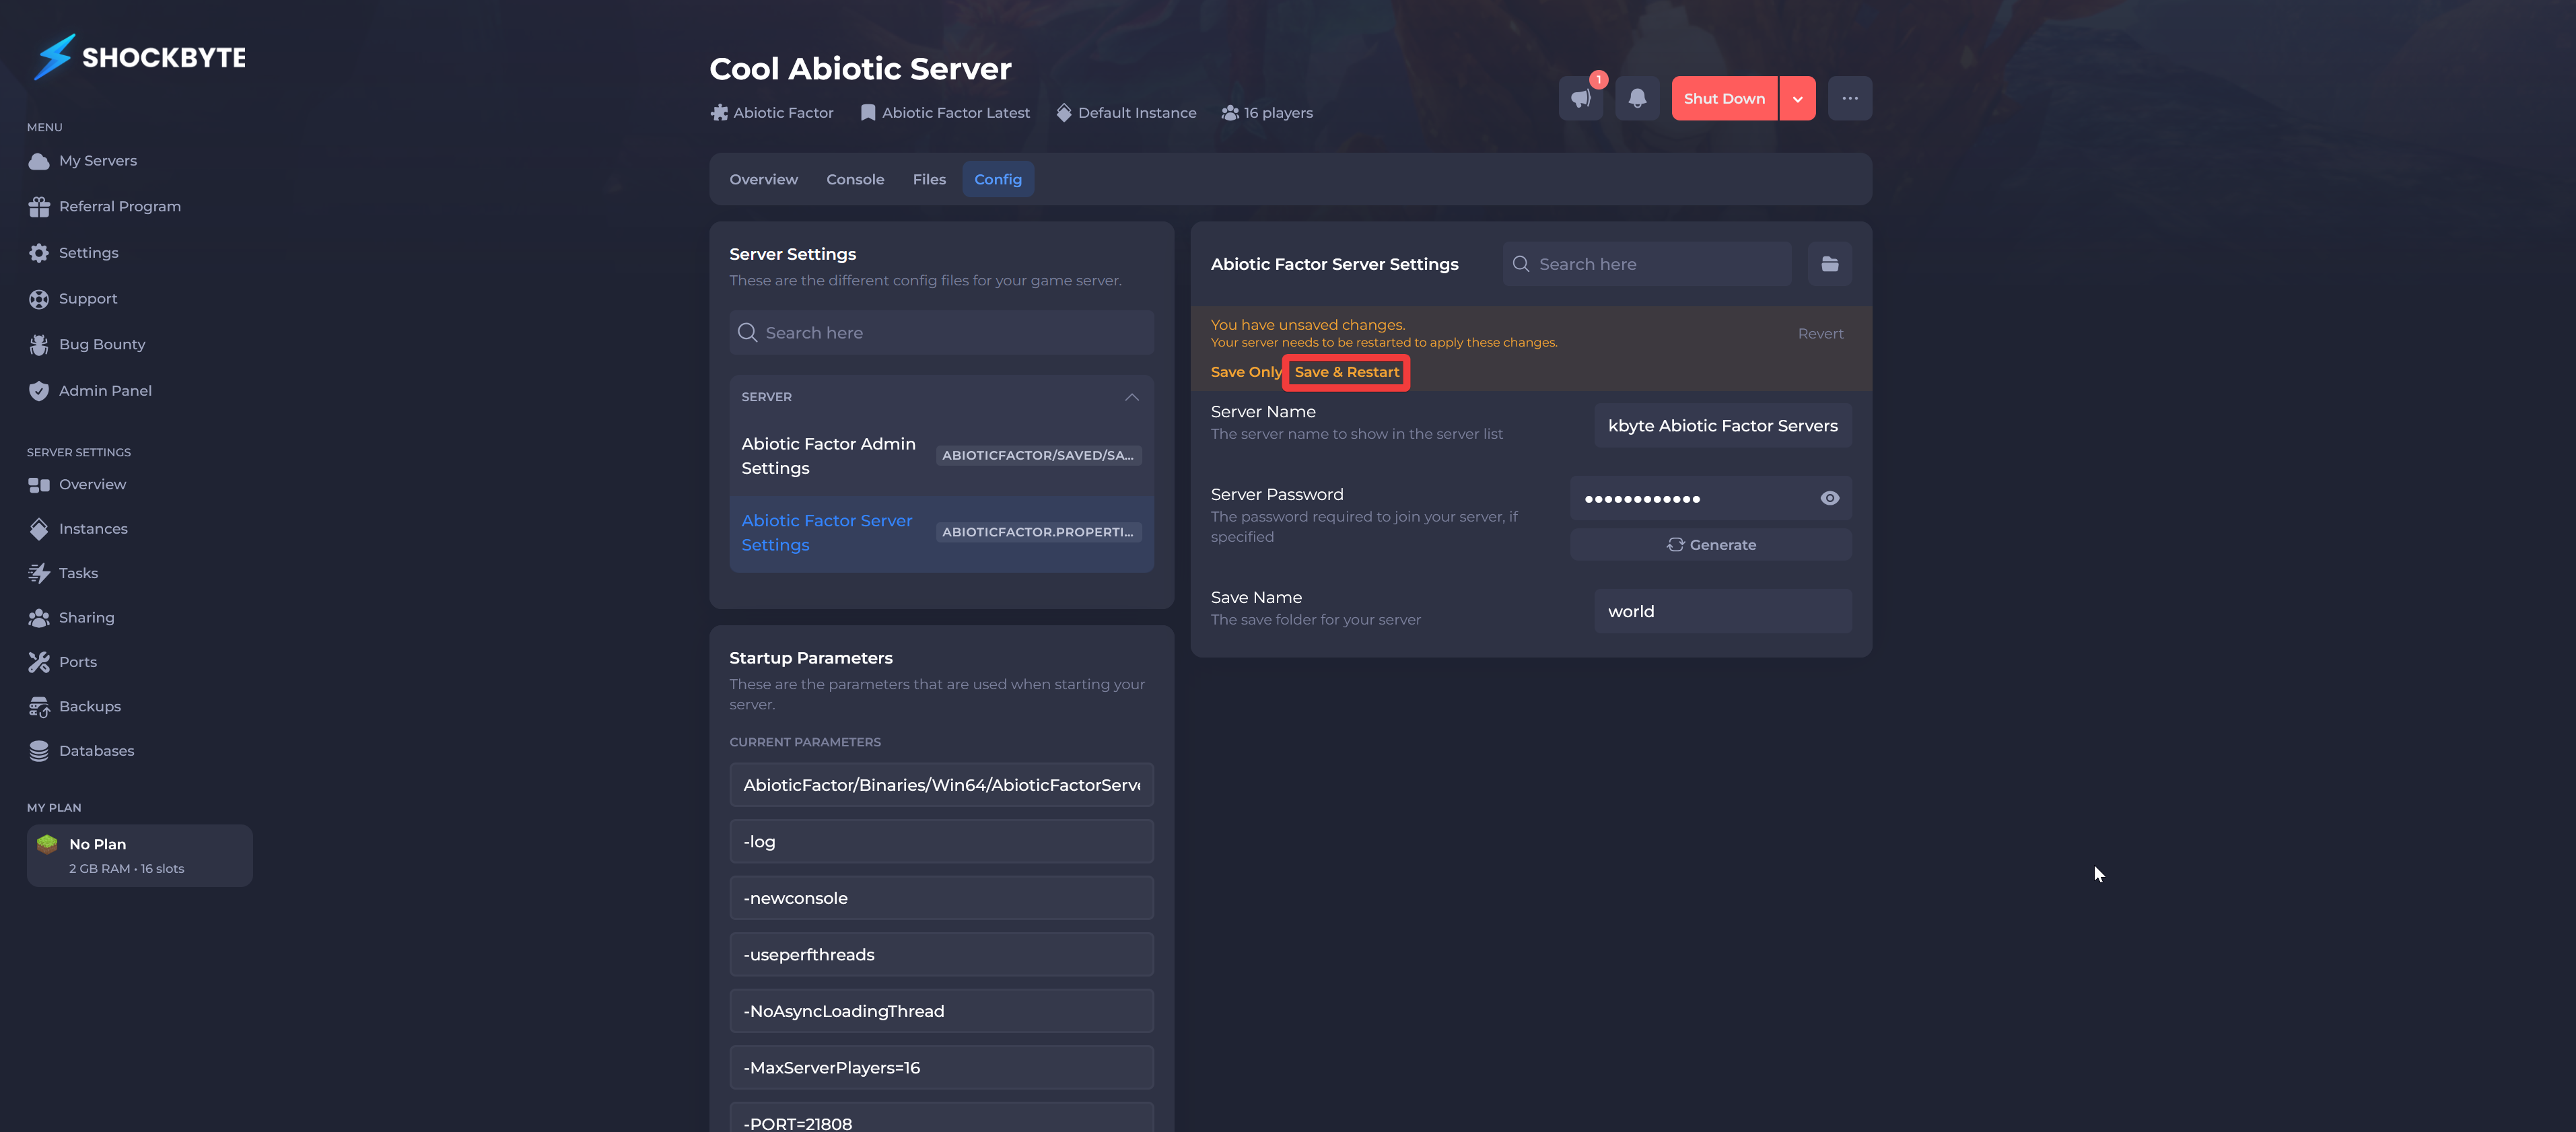
Task: Collapse the SERVER section chevron
Action: 1131,397
